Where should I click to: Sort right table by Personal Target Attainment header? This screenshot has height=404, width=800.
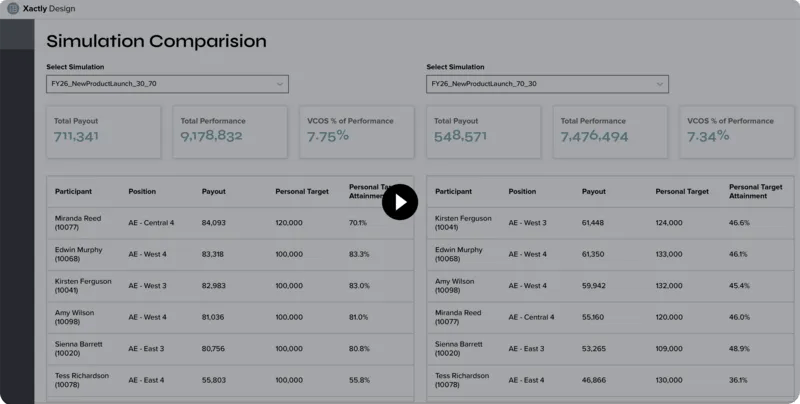756,191
